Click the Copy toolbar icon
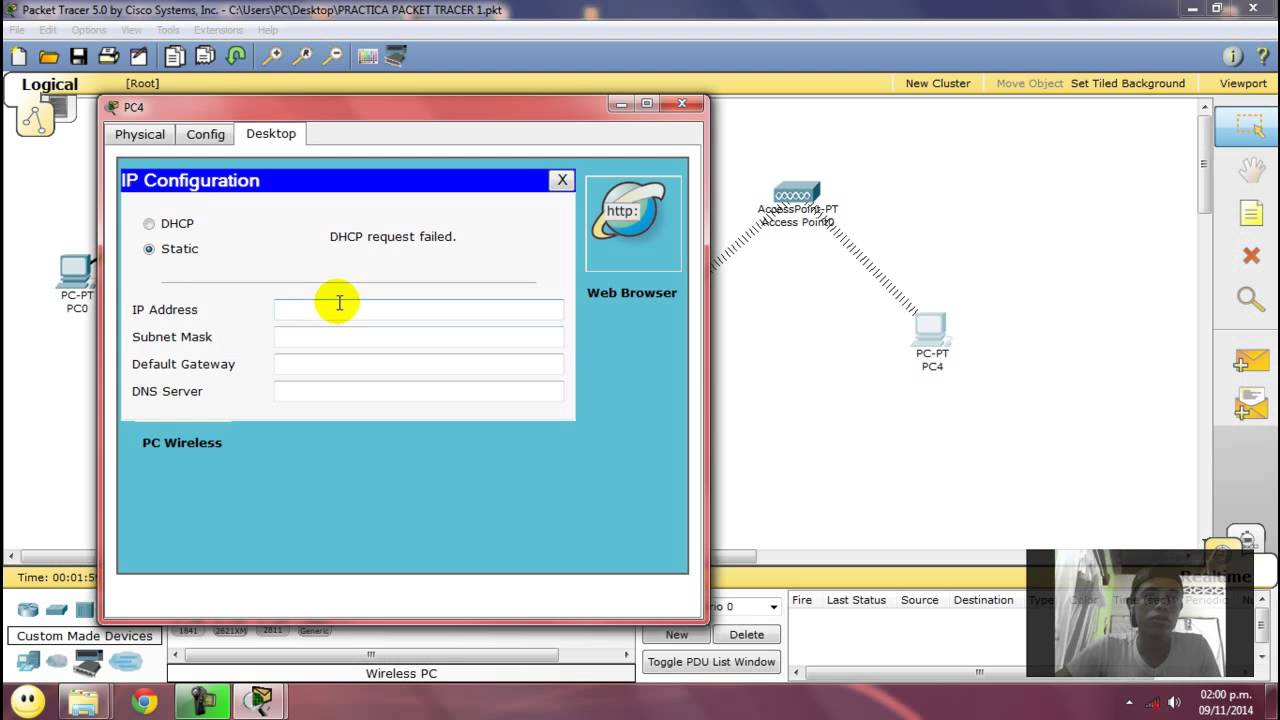The width and height of the screenshot is (1280, 720). (x=176, y=57)
